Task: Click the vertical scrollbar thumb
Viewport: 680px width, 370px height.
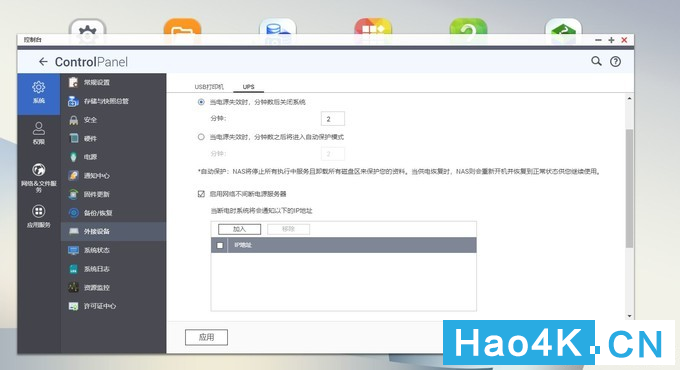Action: click(629, 188)
